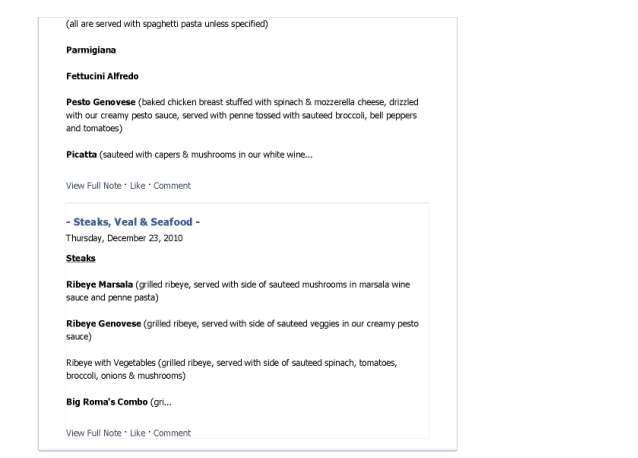The width and height of the screenshot is (638, 458).
Task: Click the truncated white wine ellipsis text
Action: pos(288,155)
